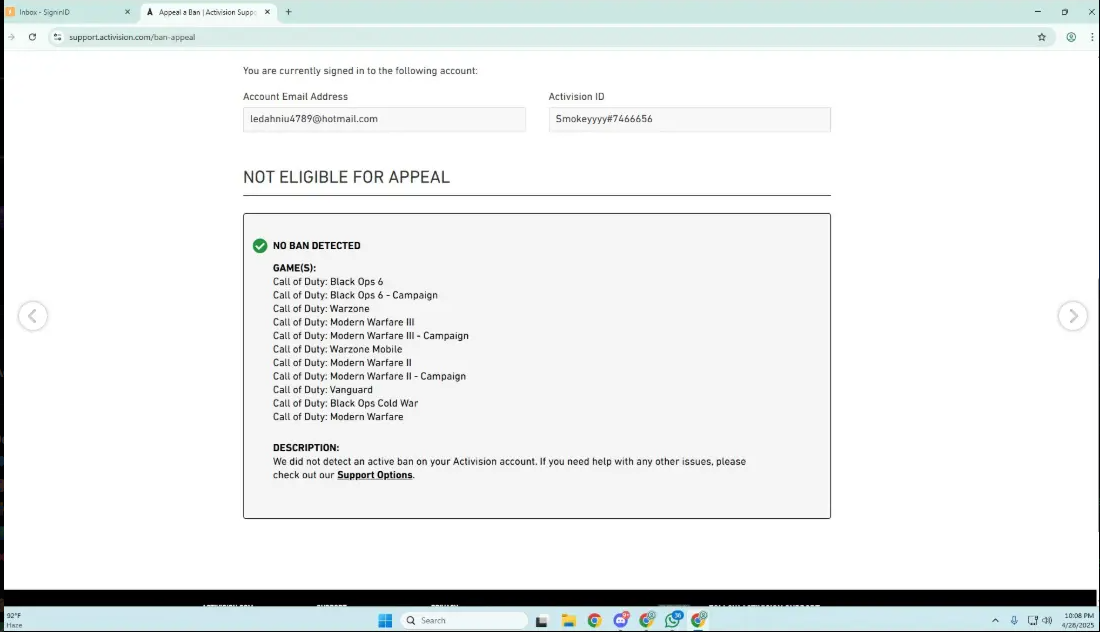Open WhatsApp from the taskbar

pyautogui.click(x=673, y=620)
